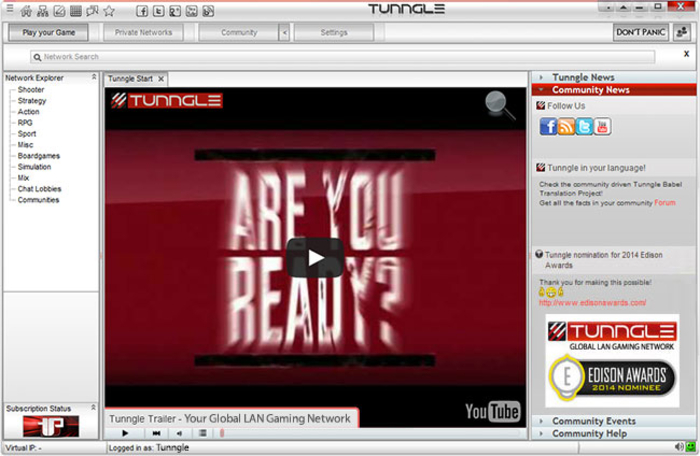Toggle the video player mute button
This screenshot has width=700, height=456.
pos(179,433)
